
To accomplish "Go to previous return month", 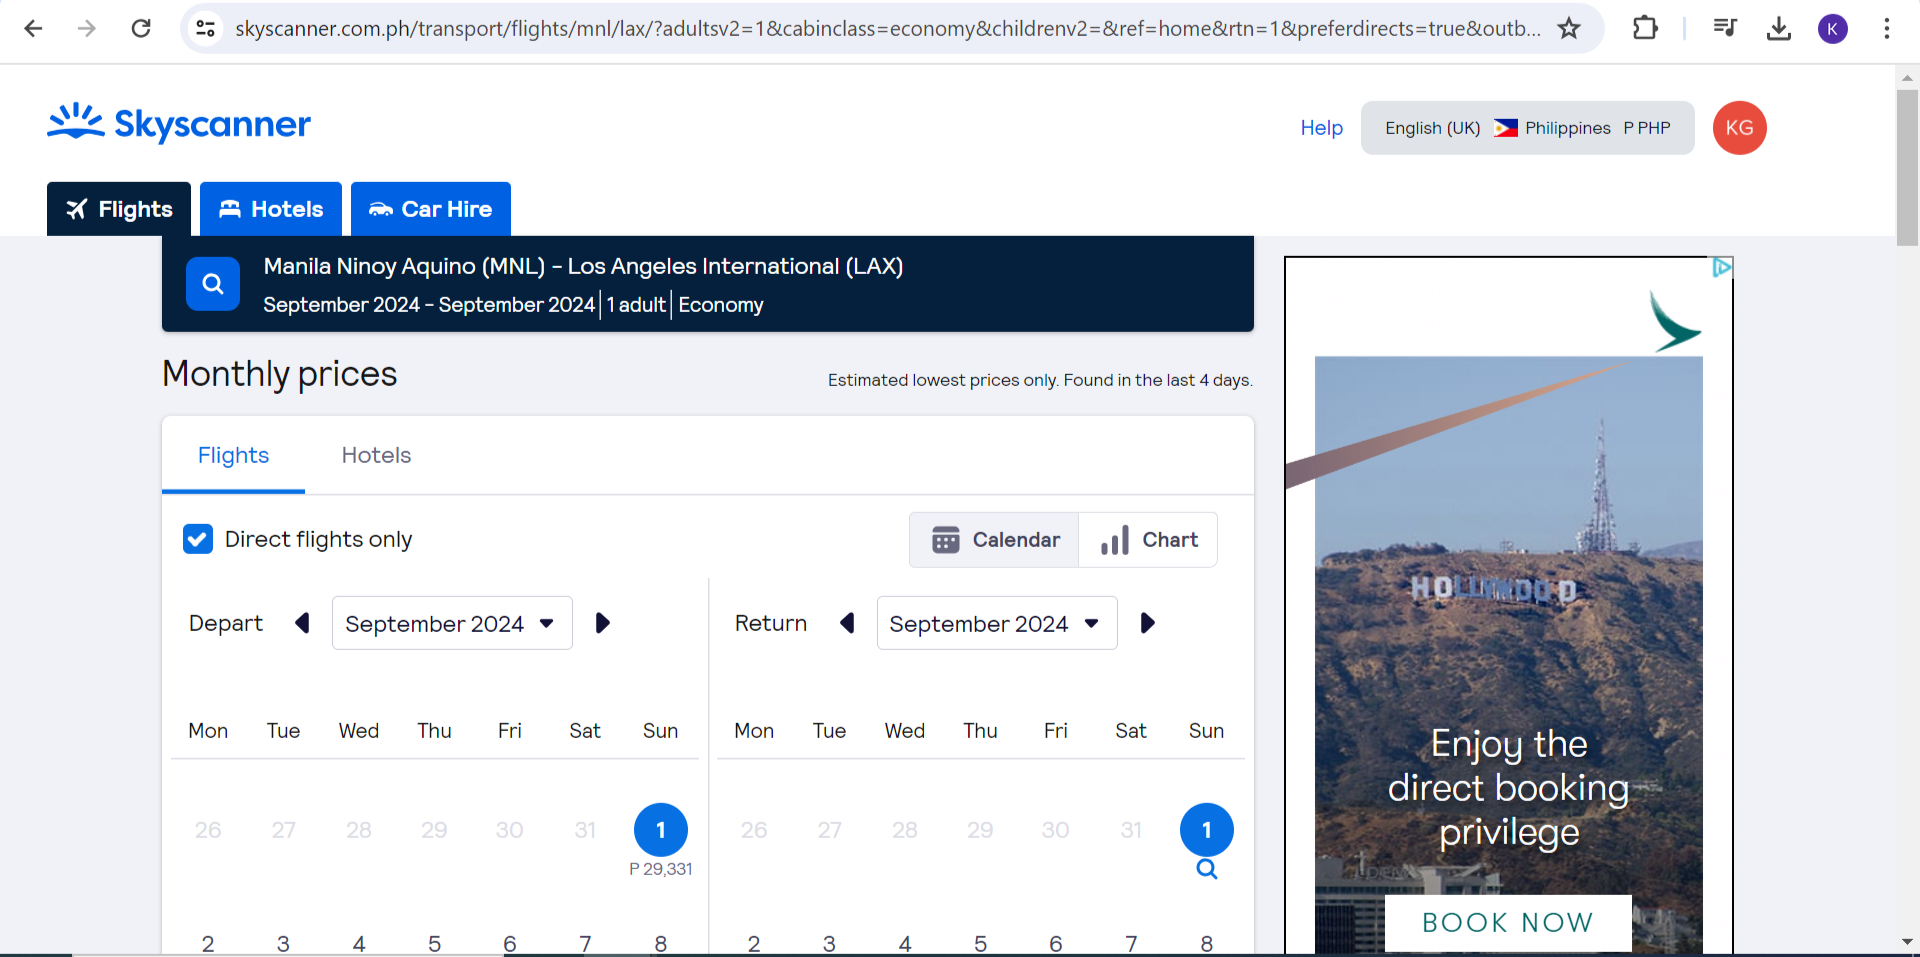I will (x=847, y=623).
